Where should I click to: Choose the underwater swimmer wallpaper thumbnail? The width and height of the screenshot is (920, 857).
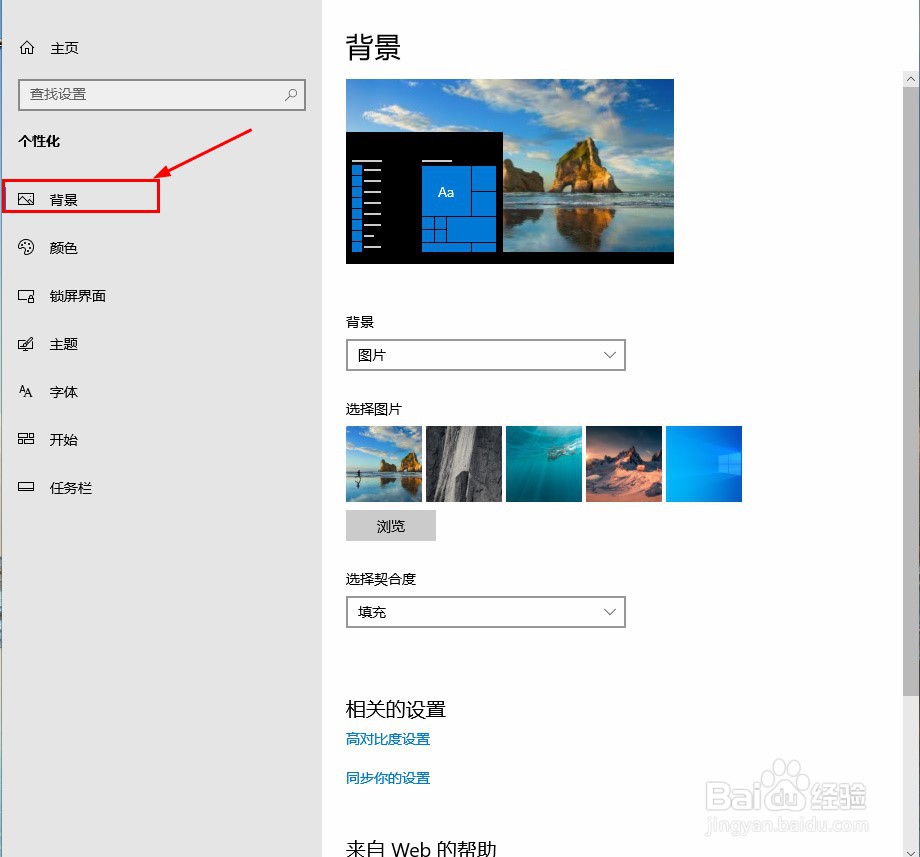pyautogui.click(x=544, y=464)
